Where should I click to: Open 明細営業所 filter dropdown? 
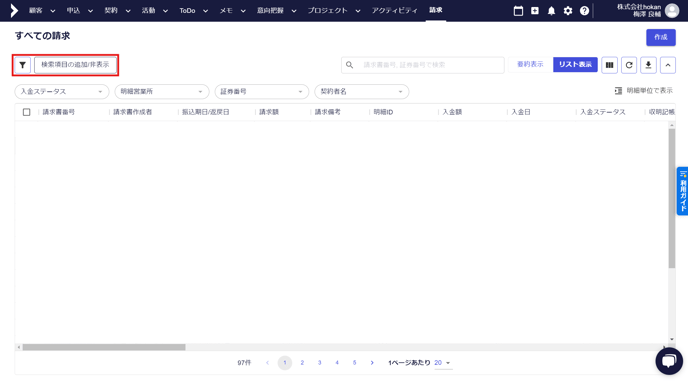[161, 91]
